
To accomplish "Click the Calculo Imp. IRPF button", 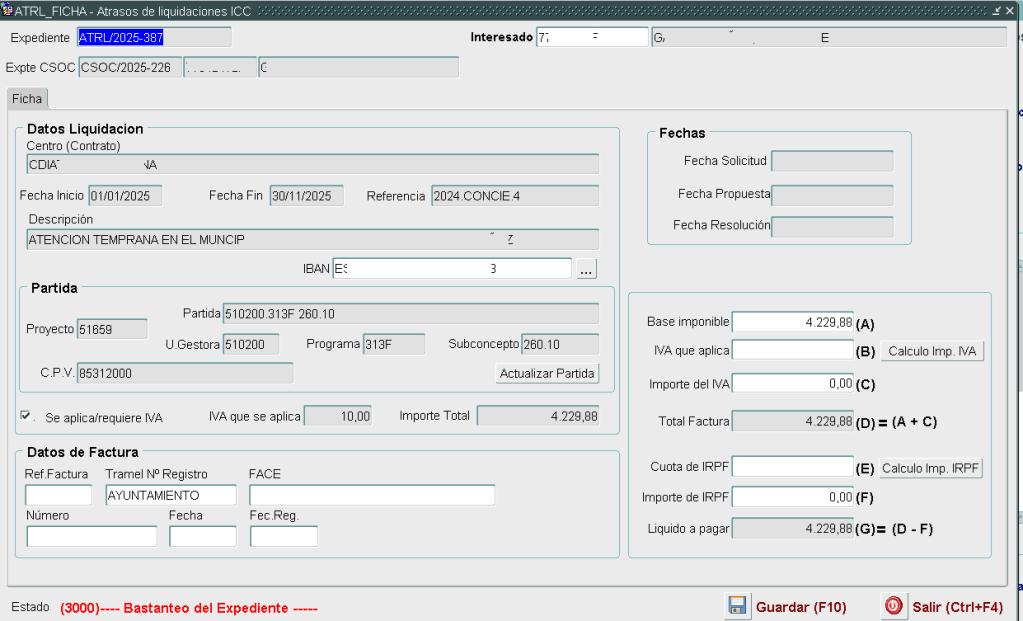I will click(932, 468).
